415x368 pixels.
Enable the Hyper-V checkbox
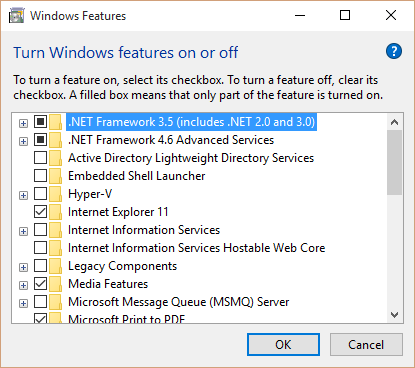coord(40,193)
